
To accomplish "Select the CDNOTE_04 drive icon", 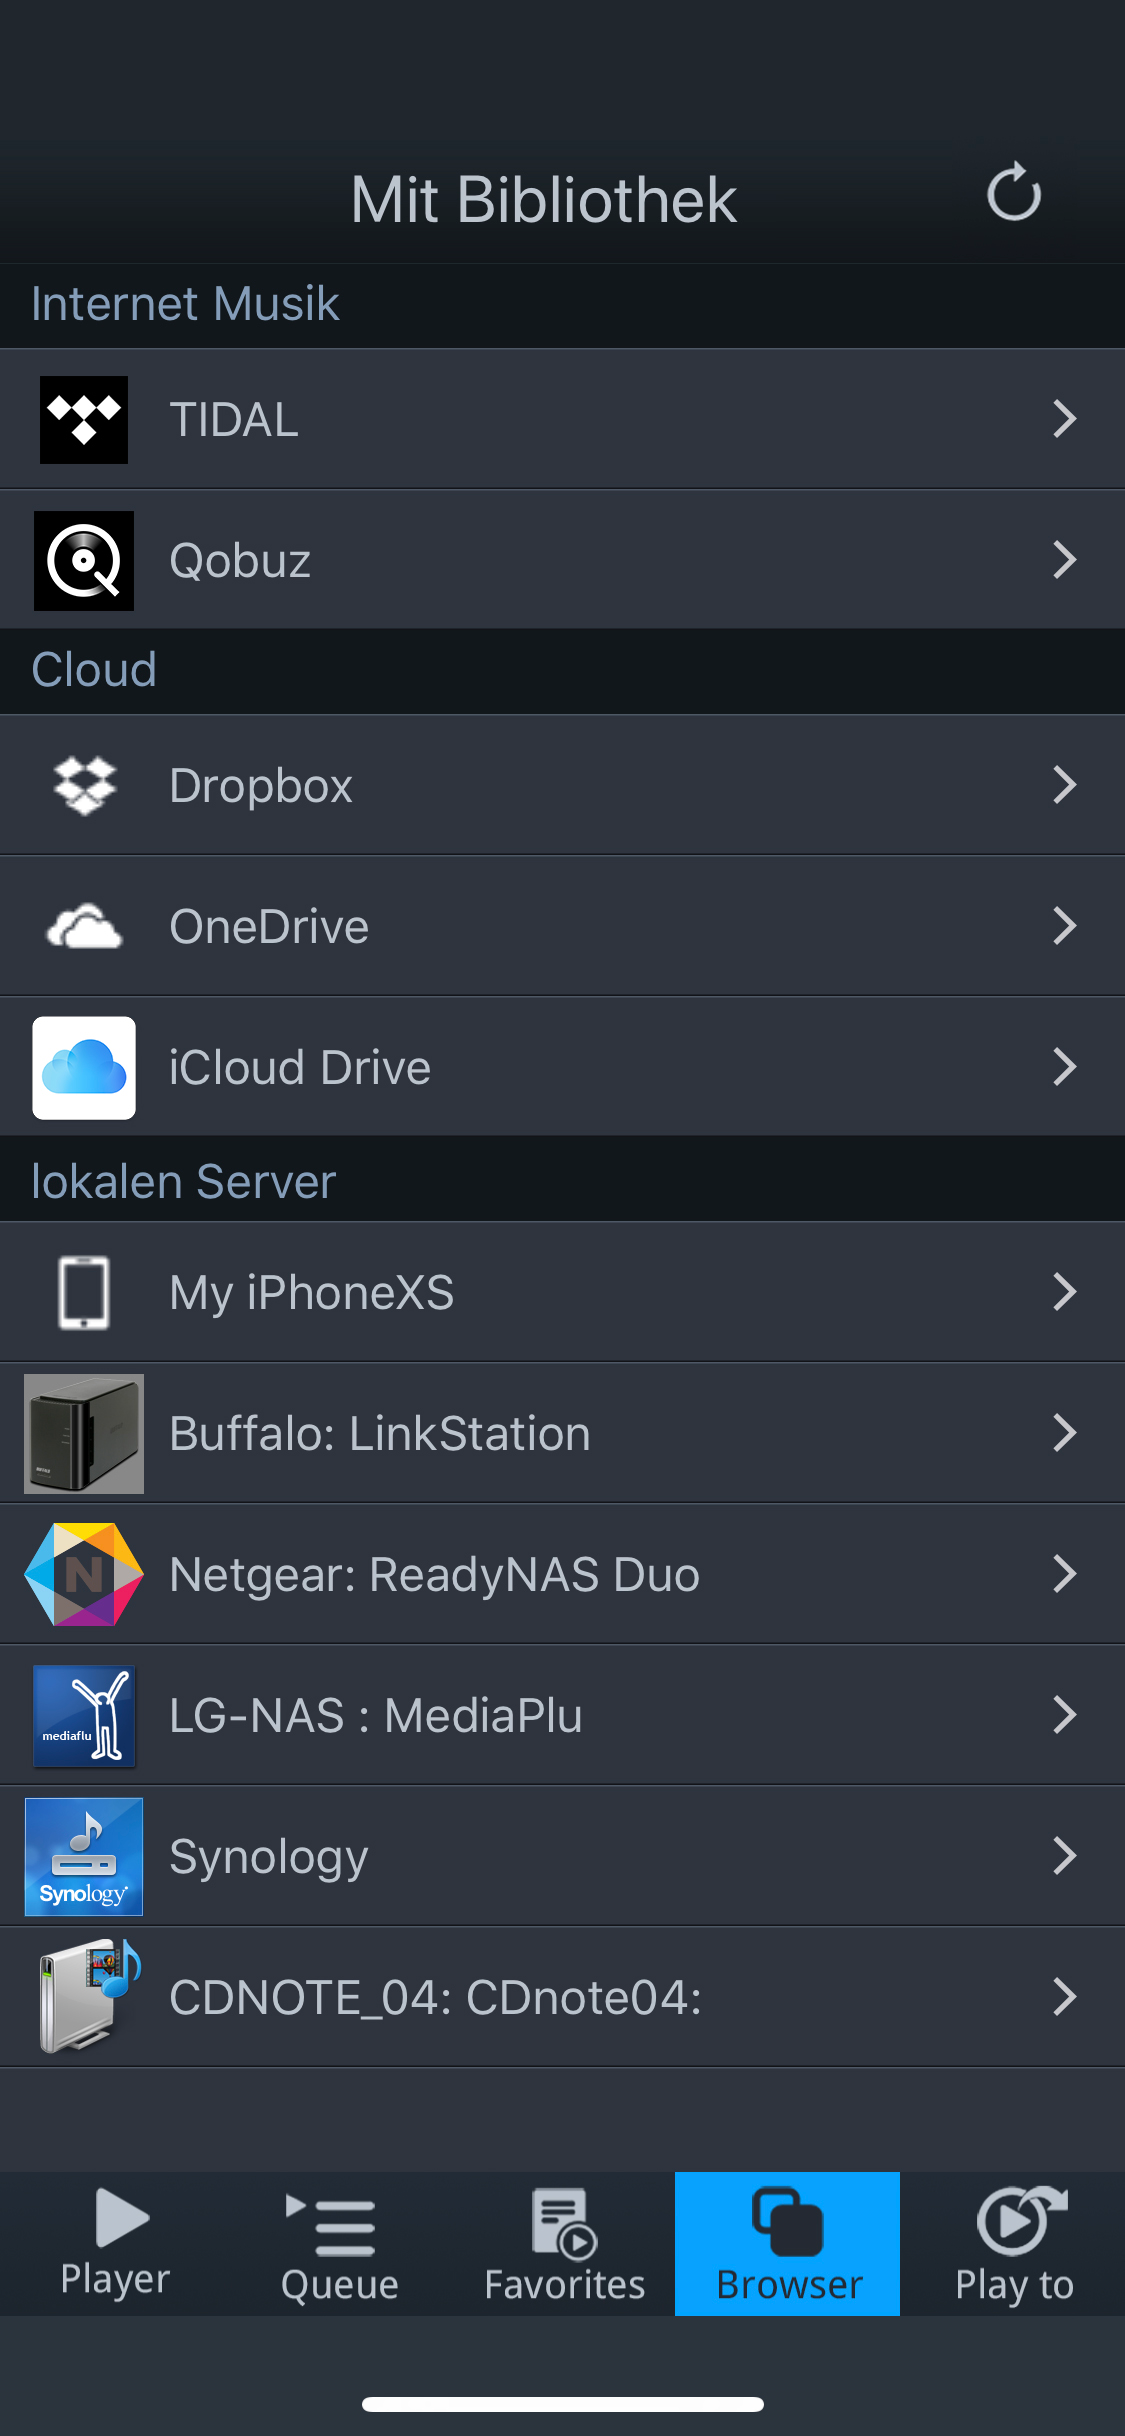I will click(x=88, y=1996).
